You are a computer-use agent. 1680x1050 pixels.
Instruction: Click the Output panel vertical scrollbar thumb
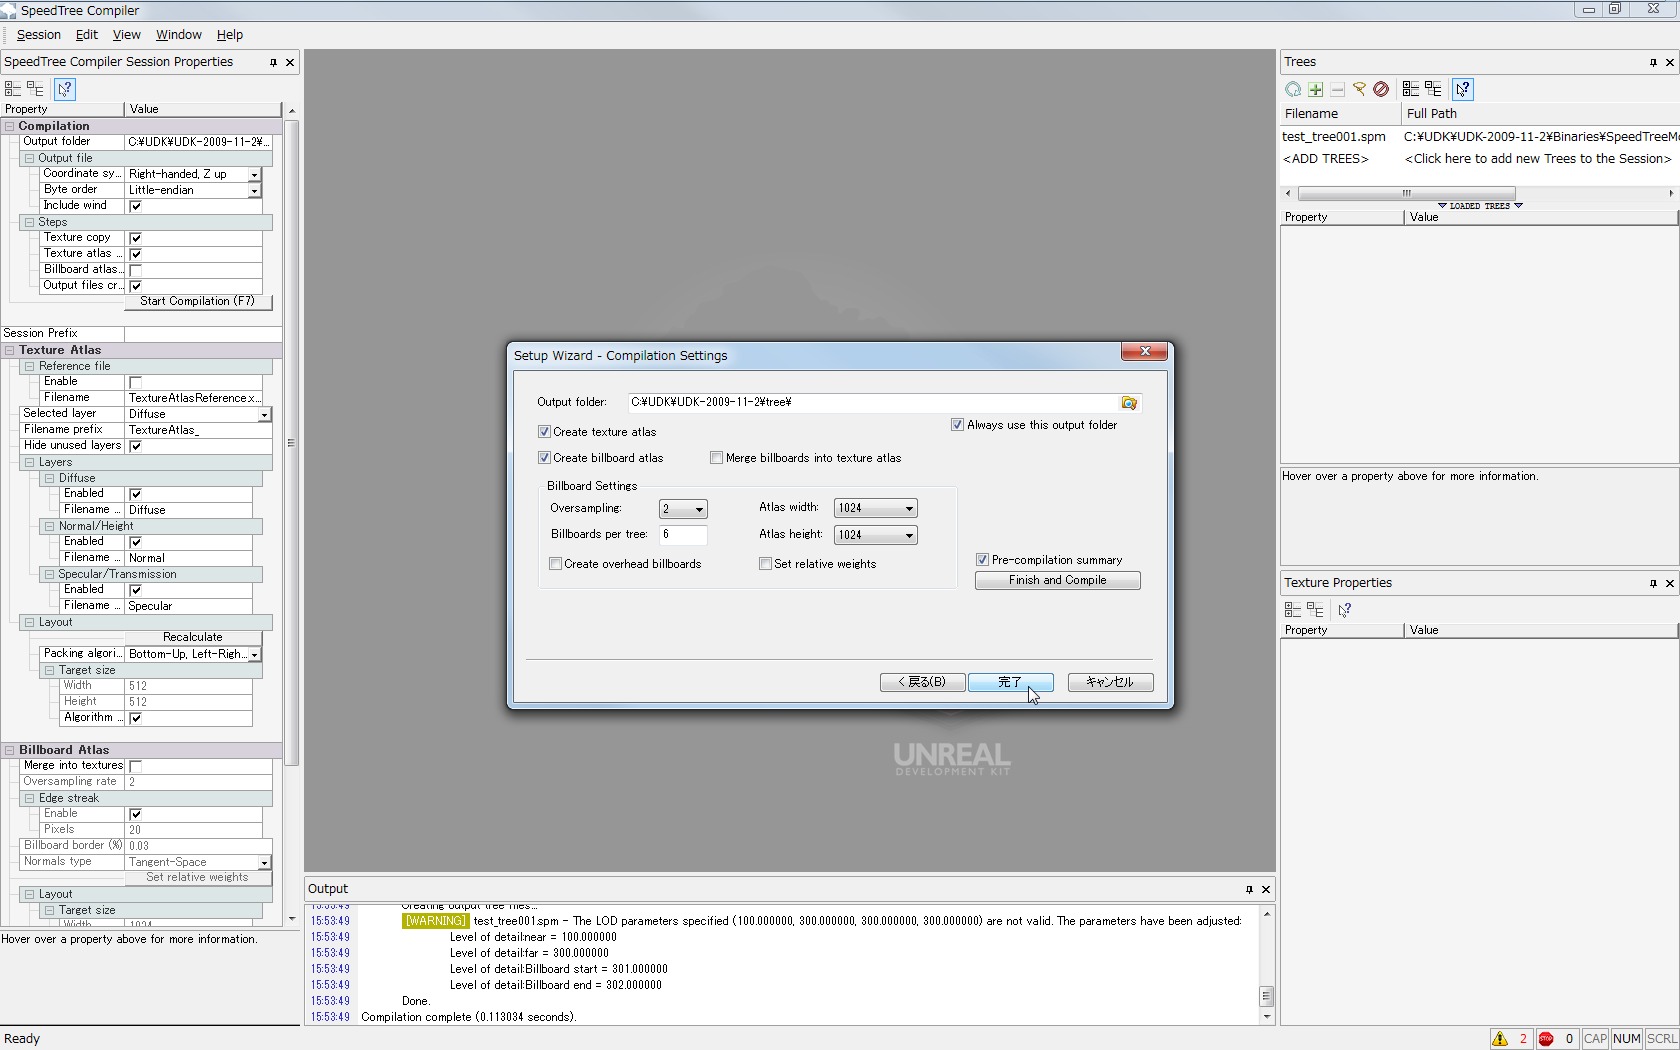click(1266, 996)
